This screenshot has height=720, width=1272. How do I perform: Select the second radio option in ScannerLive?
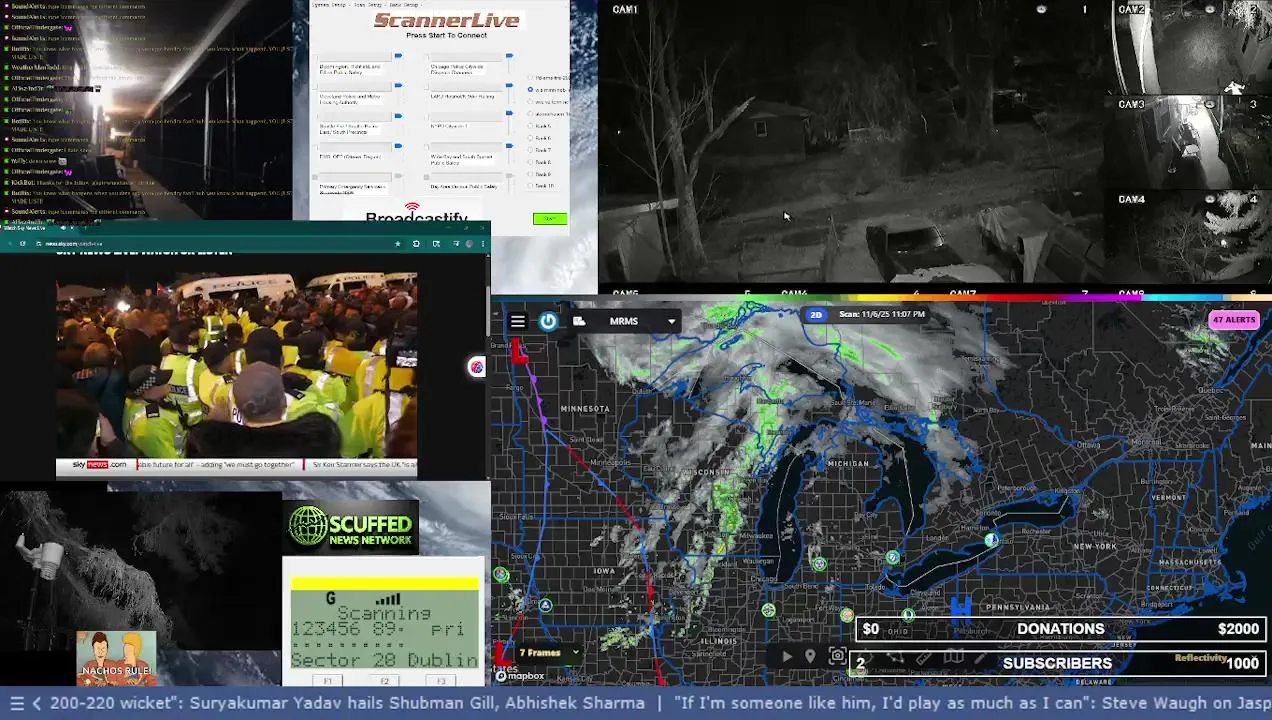click(530, 89)
